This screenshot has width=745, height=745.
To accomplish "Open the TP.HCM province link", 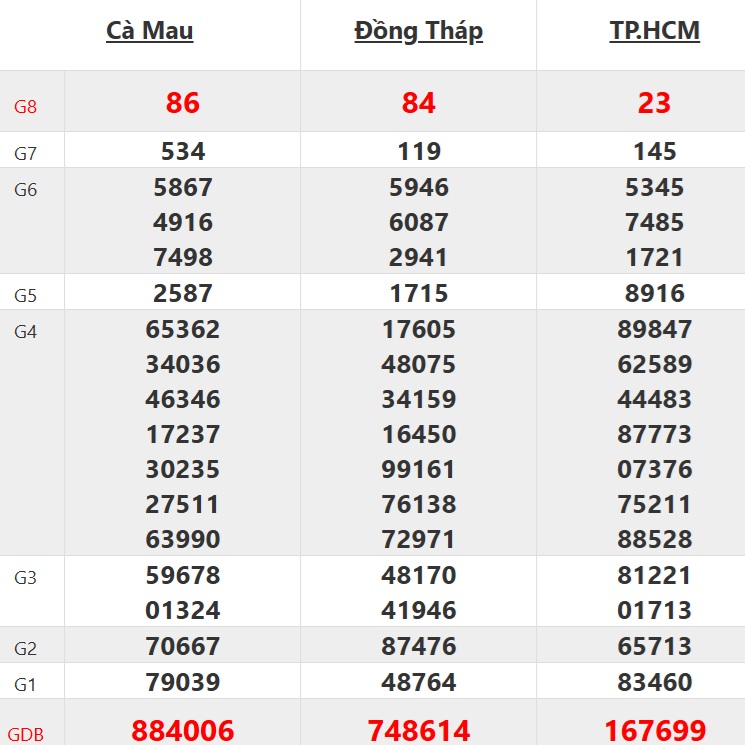I will (x=655, y=31).
